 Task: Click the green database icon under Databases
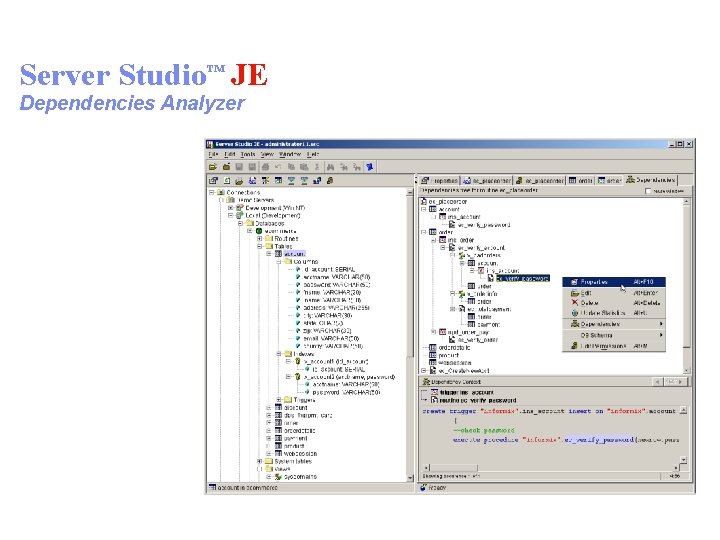pyautogui.click(x=259, y=231)
